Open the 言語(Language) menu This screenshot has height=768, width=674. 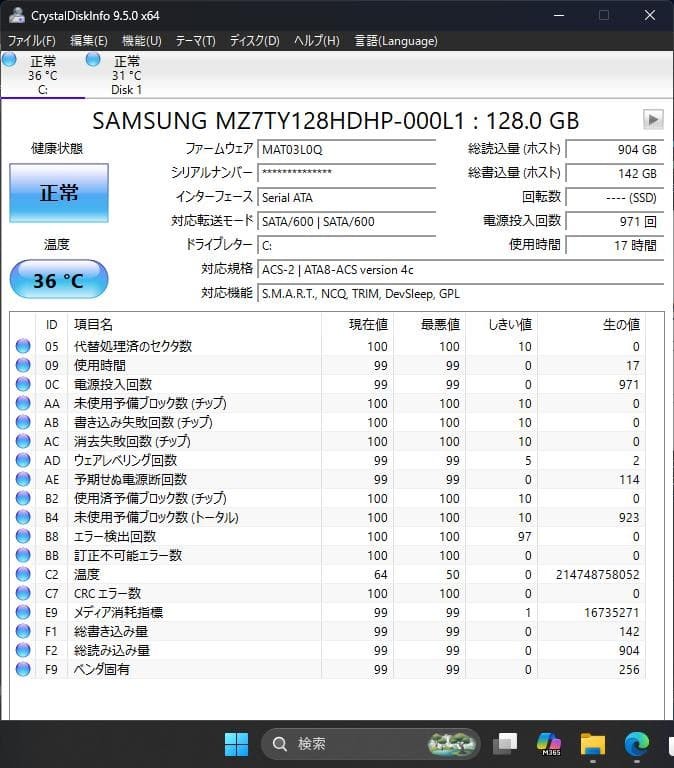coord(396,41)
